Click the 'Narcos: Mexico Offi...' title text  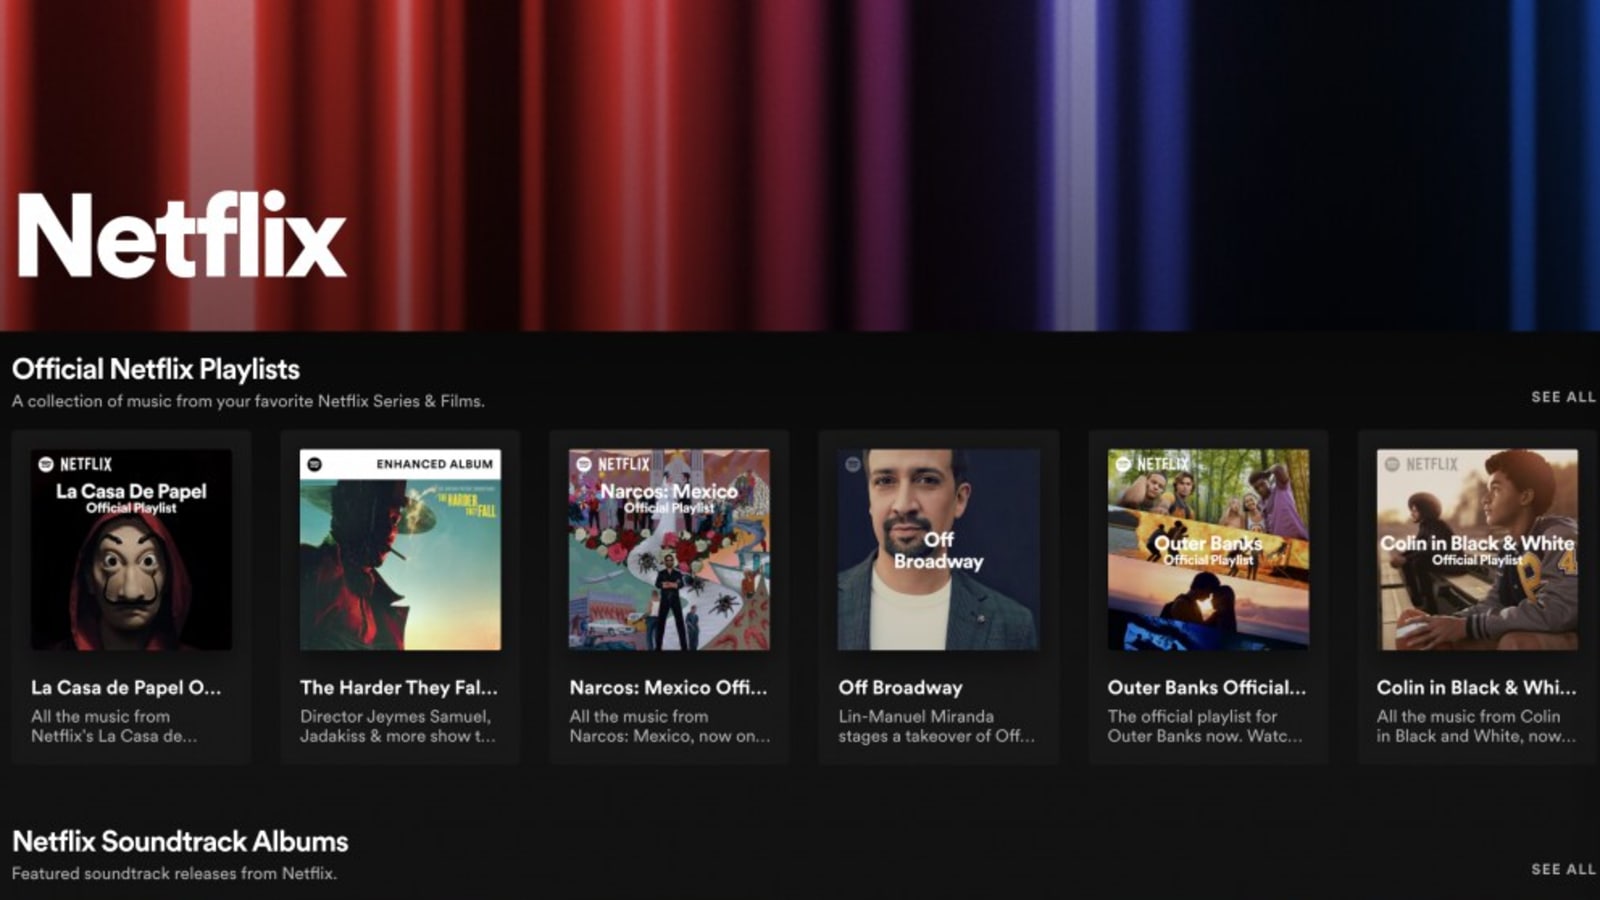tap(668, 687)
